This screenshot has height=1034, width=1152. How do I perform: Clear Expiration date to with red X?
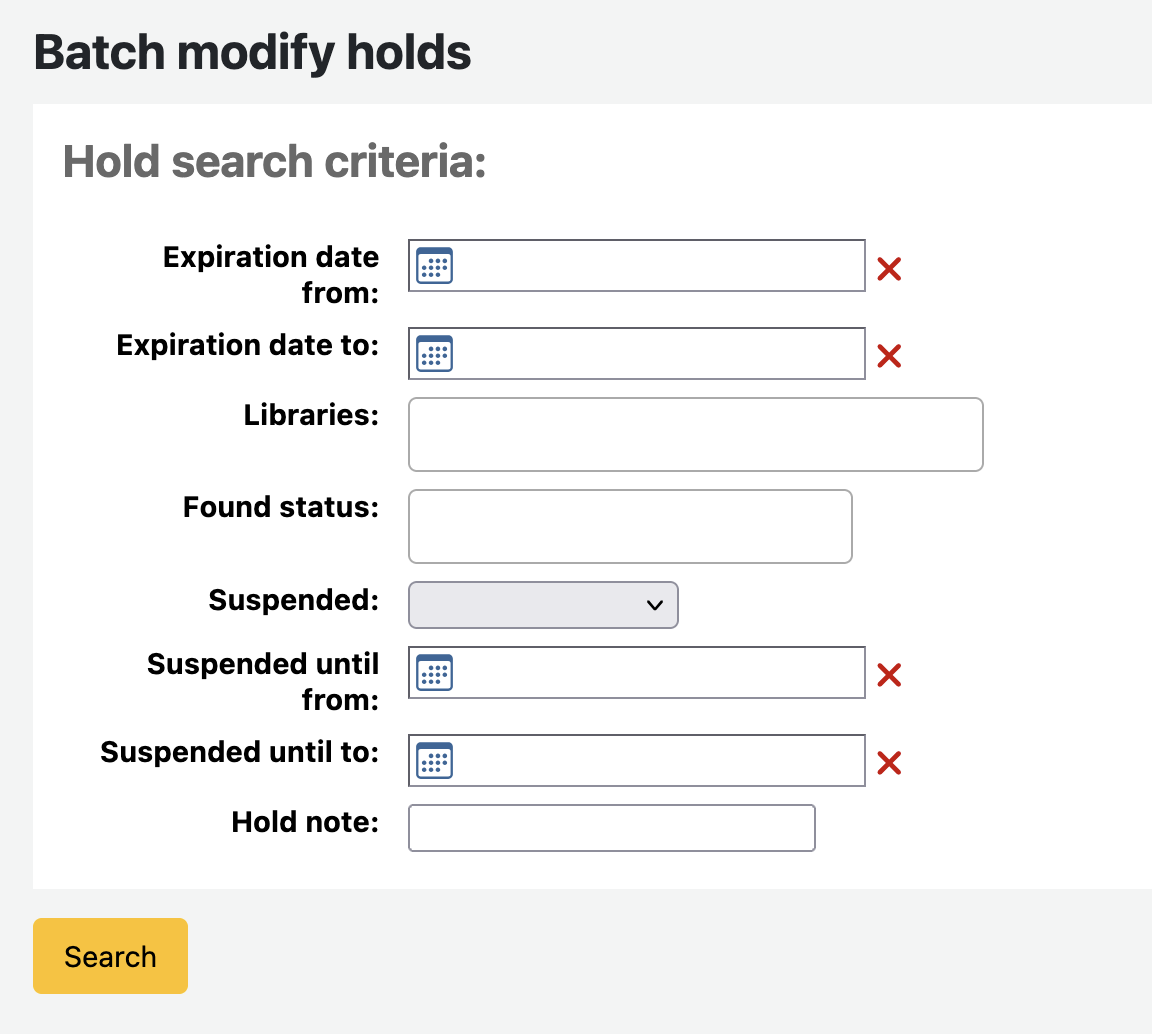pyautogui.click(x=889, y=356)
